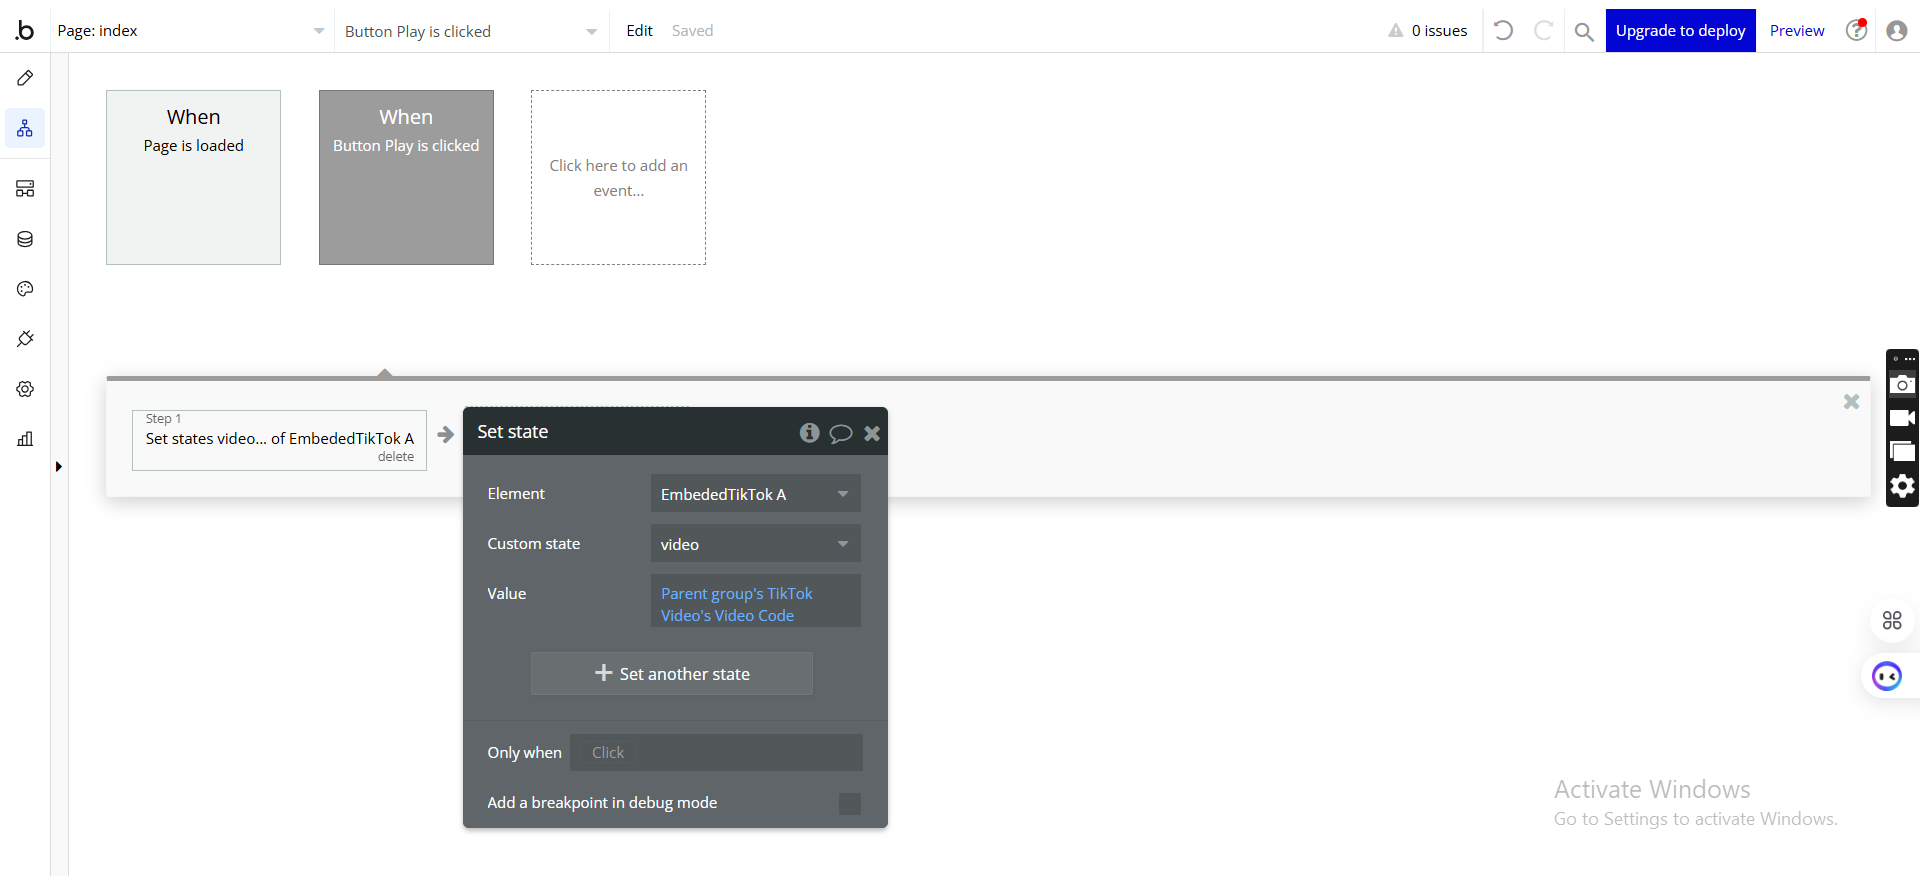
Task: Add a comment on Set state action
Action: [841, 433]
